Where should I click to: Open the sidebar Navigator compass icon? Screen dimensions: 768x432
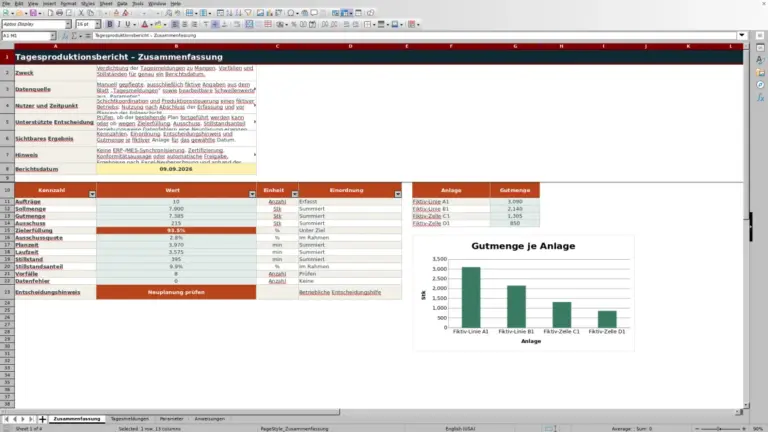pyautogui.click(x=760, y=85)
